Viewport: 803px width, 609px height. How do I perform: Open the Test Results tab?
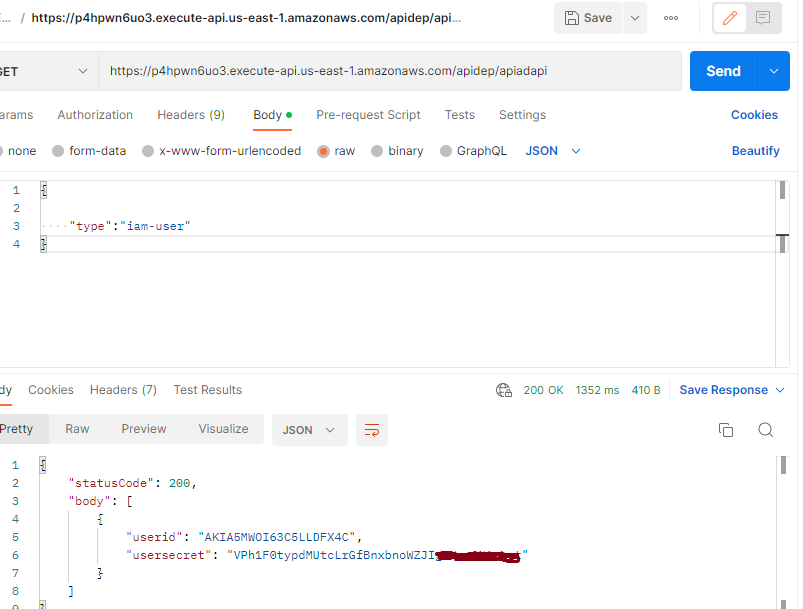click(x=207, y=390)
